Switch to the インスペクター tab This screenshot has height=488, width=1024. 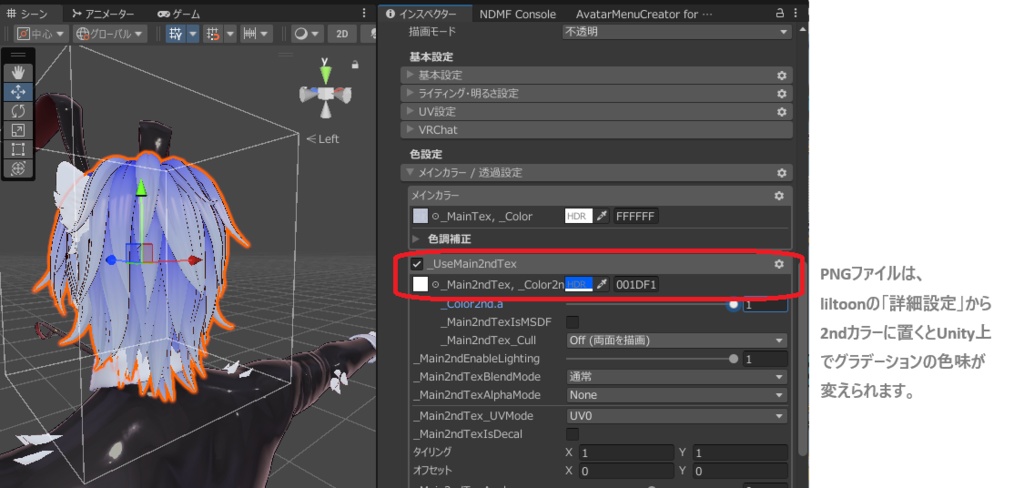point(425,14)
